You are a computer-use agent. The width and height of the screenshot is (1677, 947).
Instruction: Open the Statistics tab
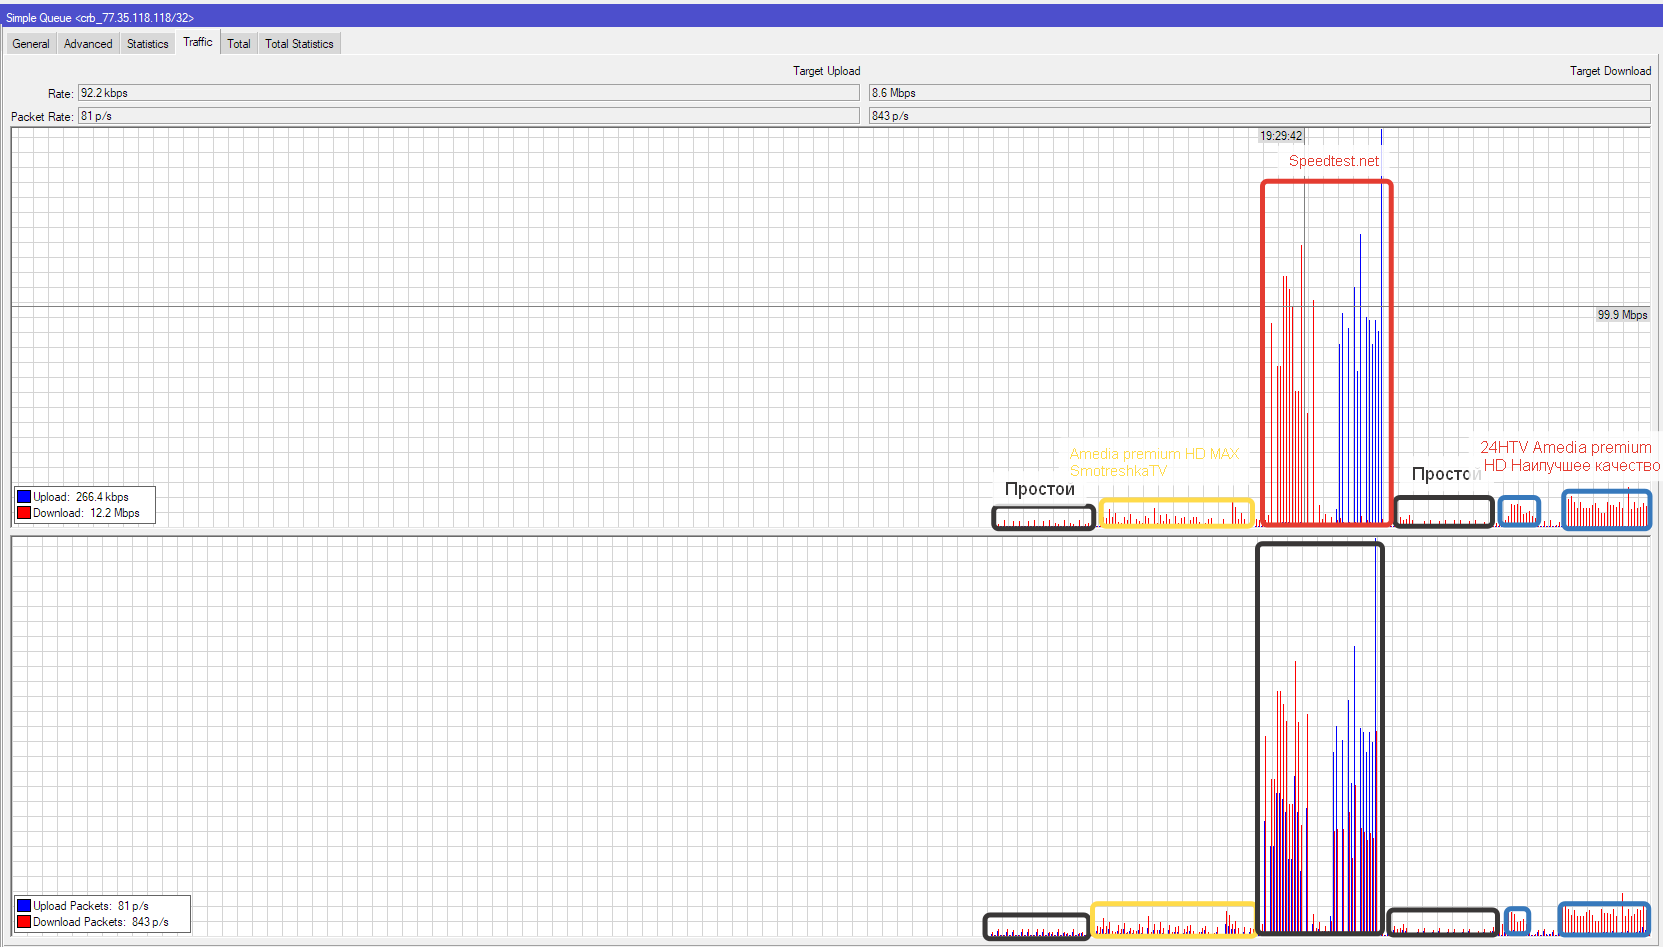tap(148, 44)
